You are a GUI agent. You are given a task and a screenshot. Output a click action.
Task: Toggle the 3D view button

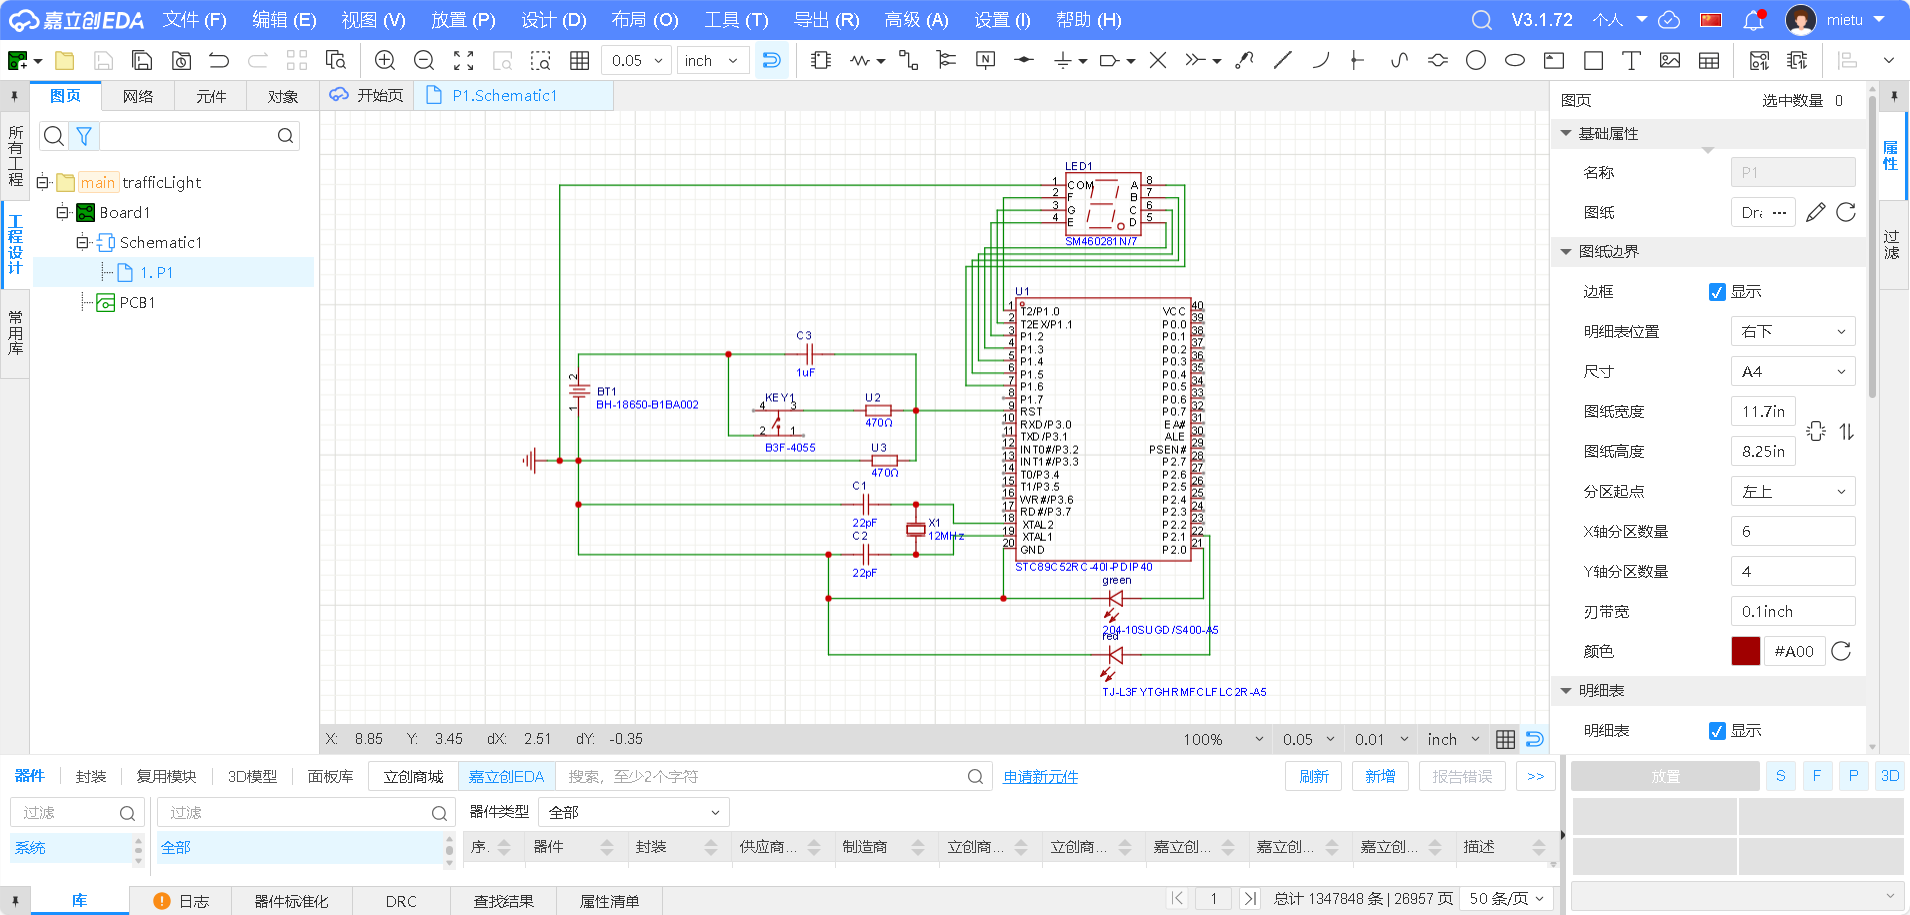1889,776
